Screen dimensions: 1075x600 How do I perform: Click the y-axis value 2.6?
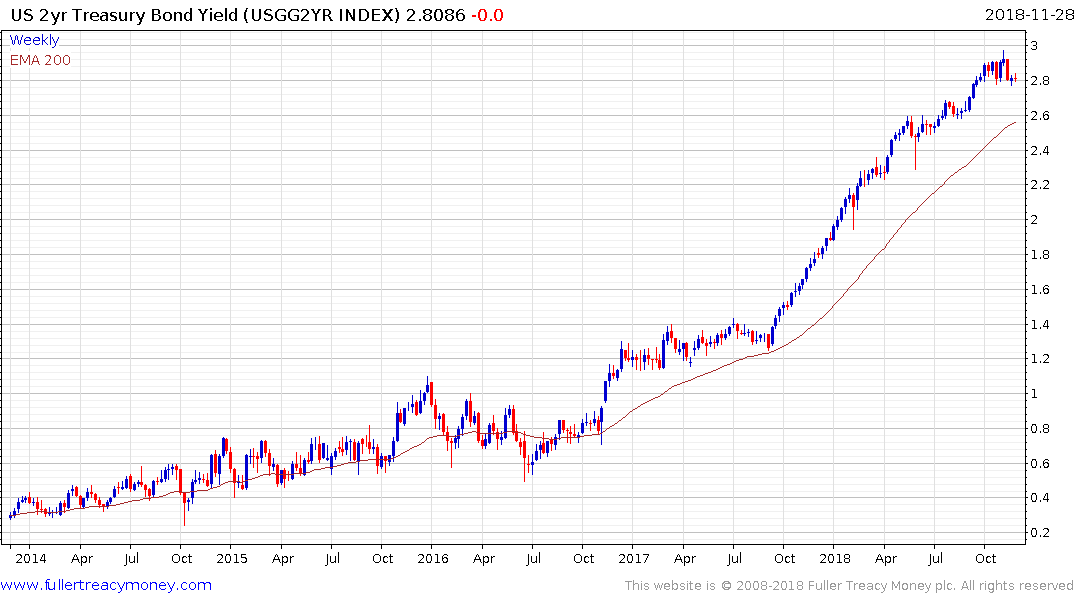pos(1039,116)
